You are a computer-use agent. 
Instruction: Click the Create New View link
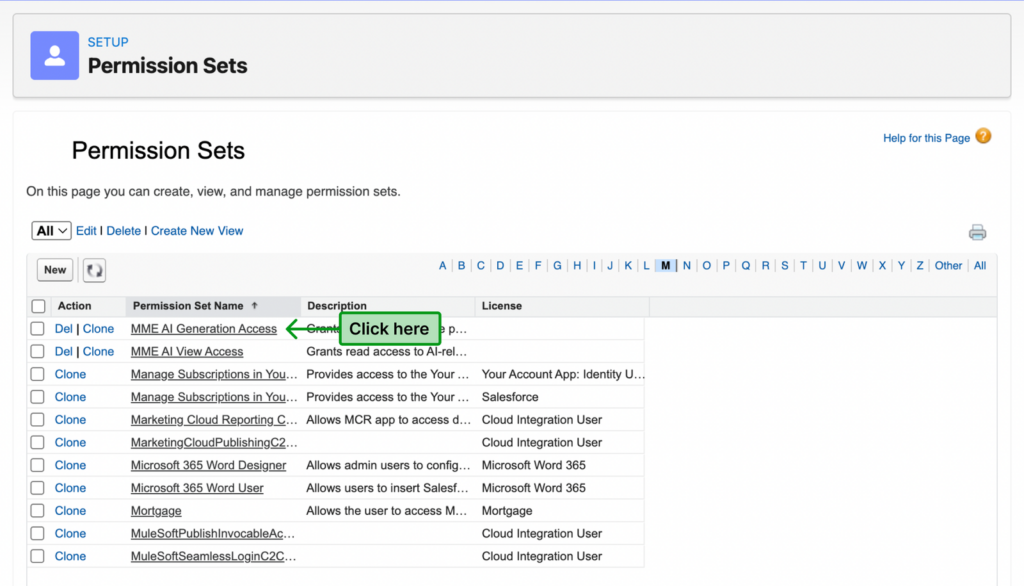coord(197,231)
